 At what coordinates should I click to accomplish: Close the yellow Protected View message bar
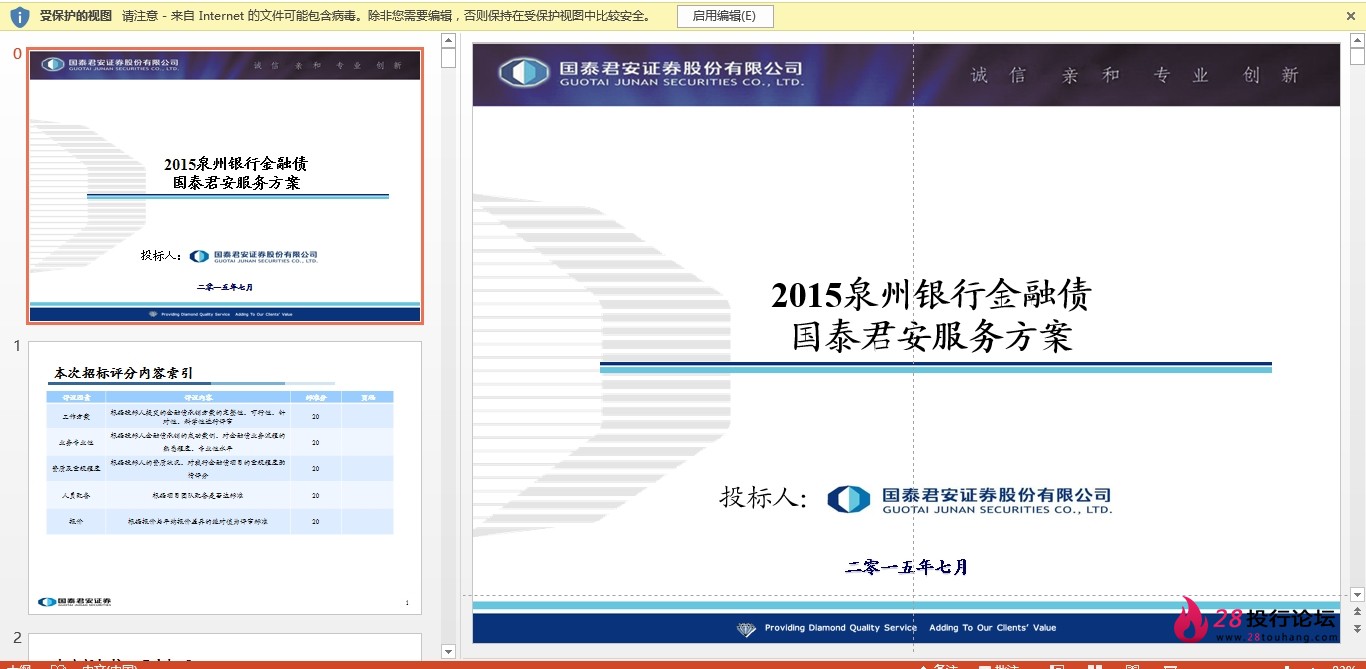click(1352, 16)
